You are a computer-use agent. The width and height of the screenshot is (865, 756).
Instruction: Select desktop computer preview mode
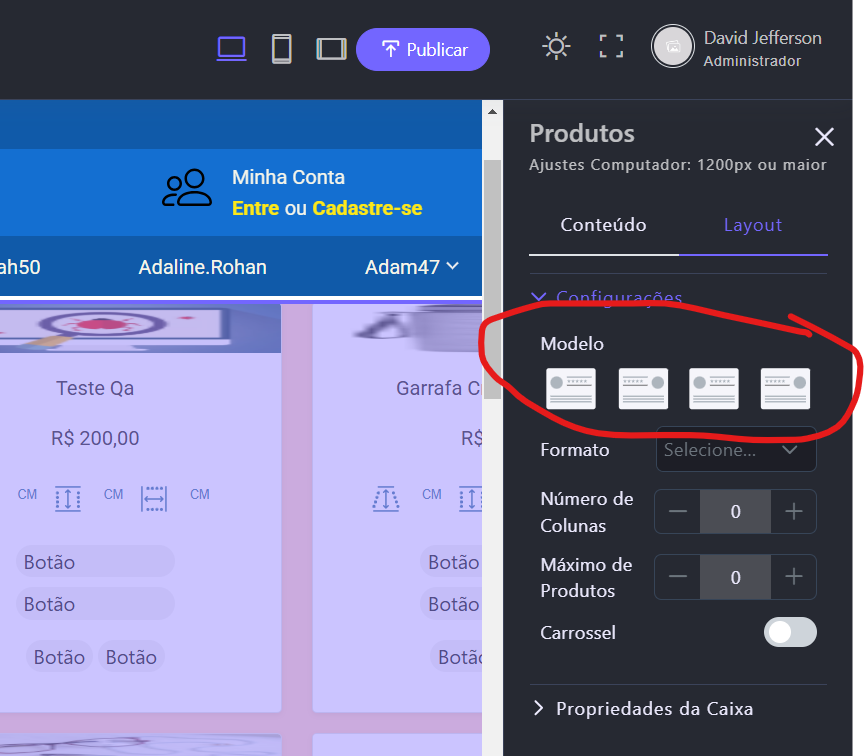tap(231, 48)
